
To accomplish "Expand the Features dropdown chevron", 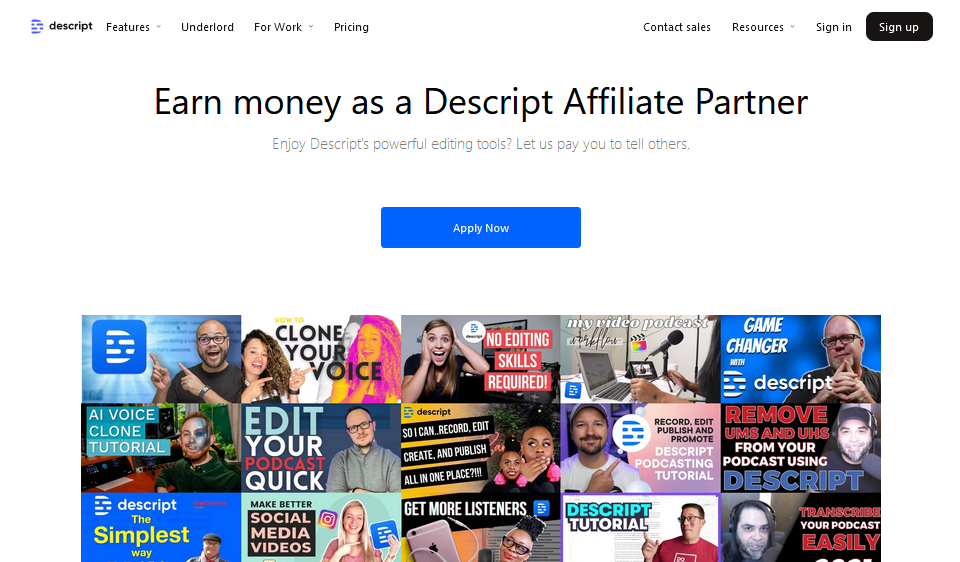I will [159, 27].
